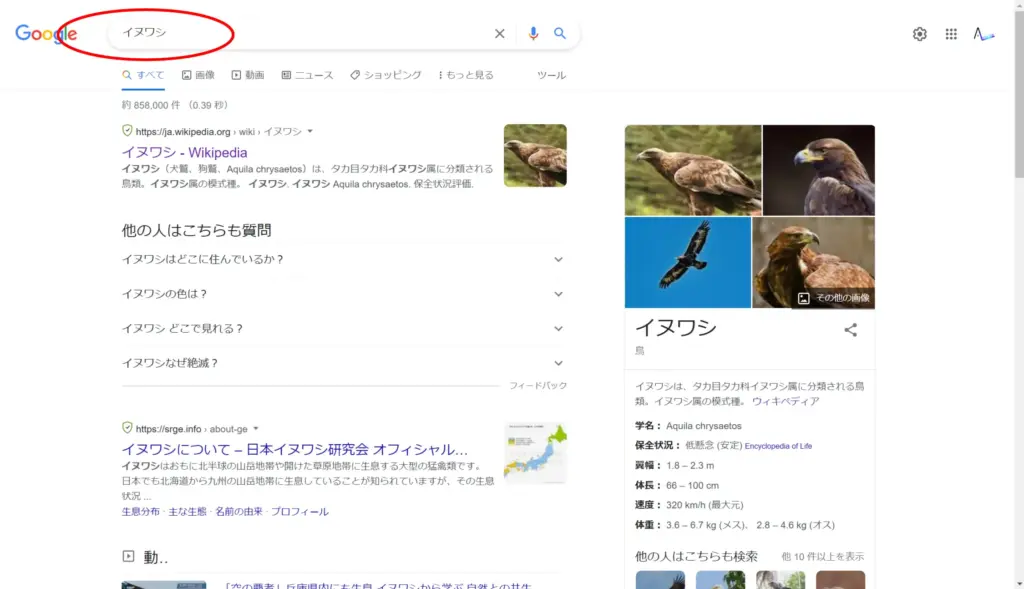Click その他の画像 on the eagle photo
The height and width of the screenshot is (589, 1024).
click(834, 298)
